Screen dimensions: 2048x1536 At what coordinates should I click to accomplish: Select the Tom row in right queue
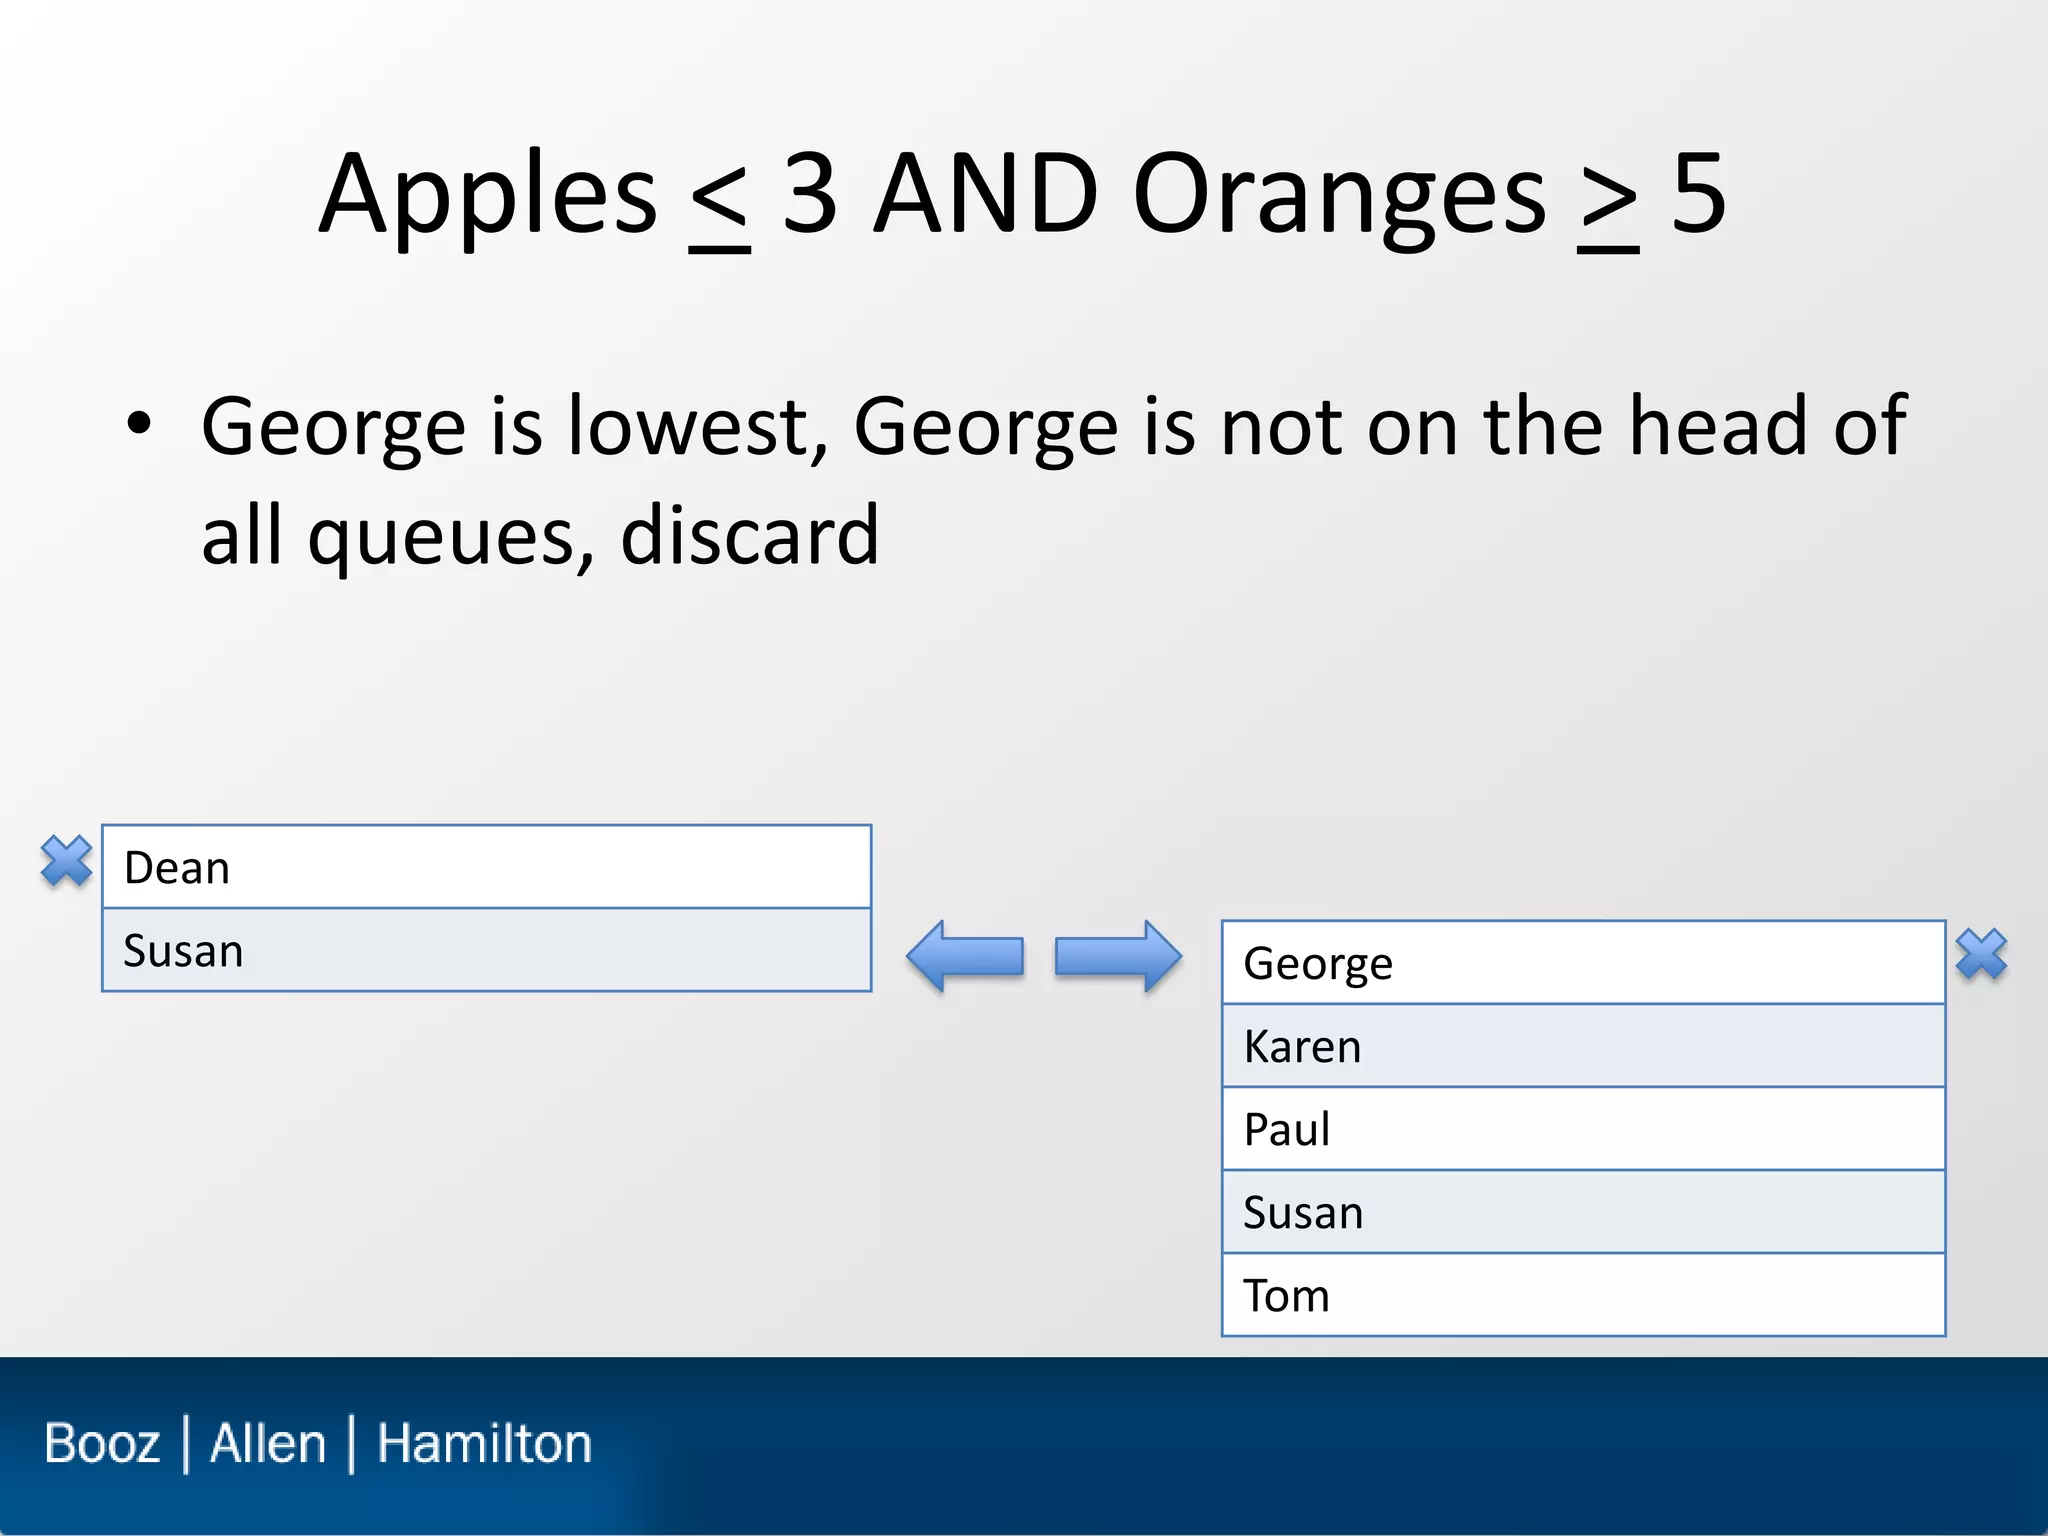1583,1295
